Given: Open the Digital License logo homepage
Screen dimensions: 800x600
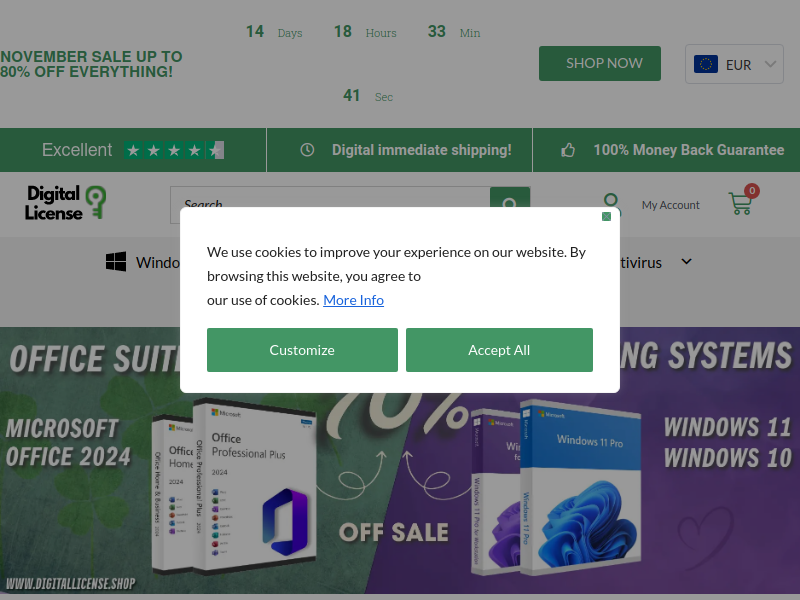Looking at the screenshot, I should (66, 203).
